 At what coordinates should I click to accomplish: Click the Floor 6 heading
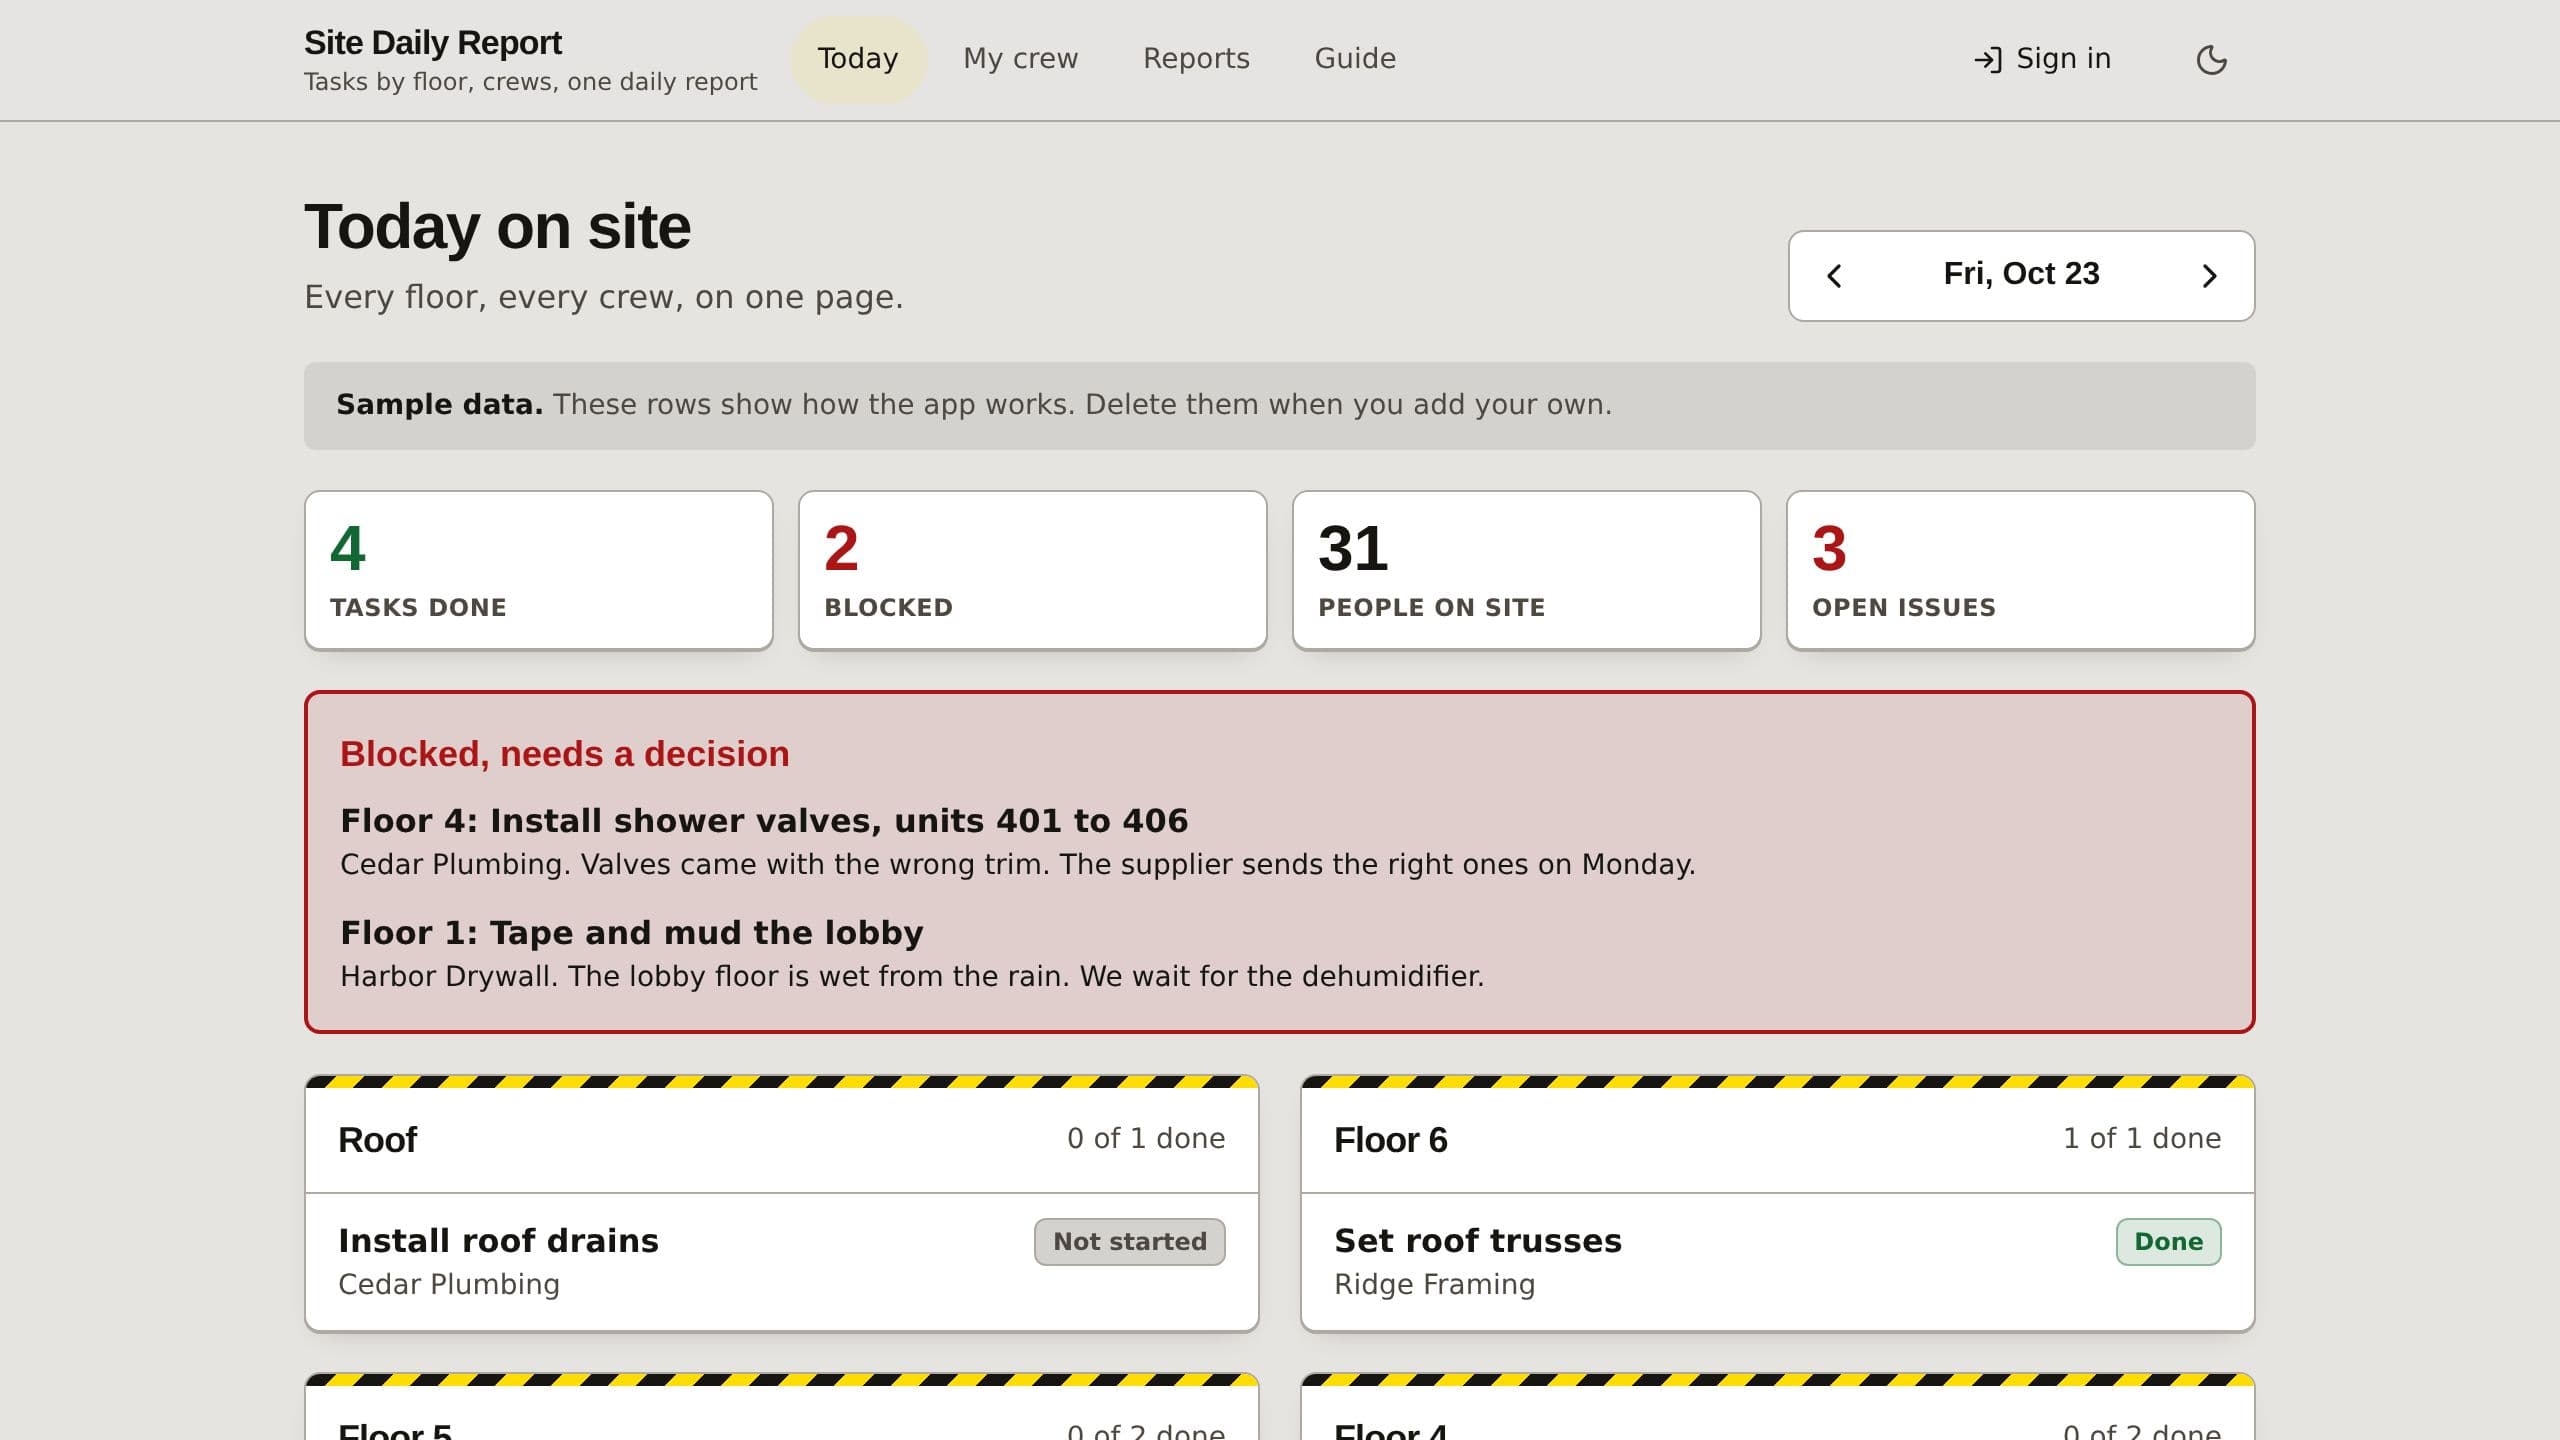1391,1140
